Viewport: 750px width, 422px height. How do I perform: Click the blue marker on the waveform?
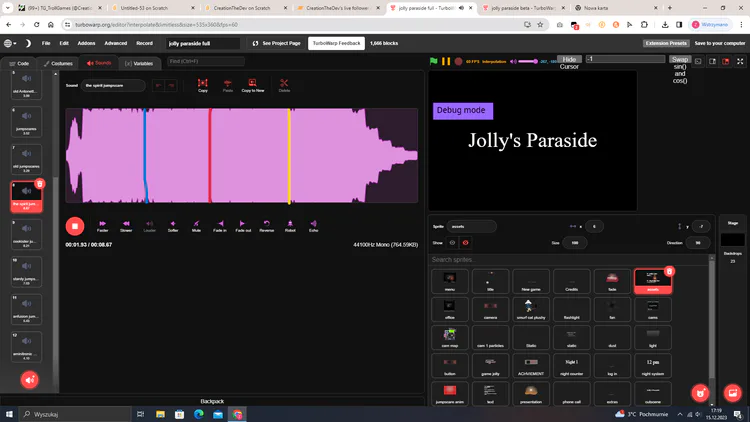click(x=145, y=155)
